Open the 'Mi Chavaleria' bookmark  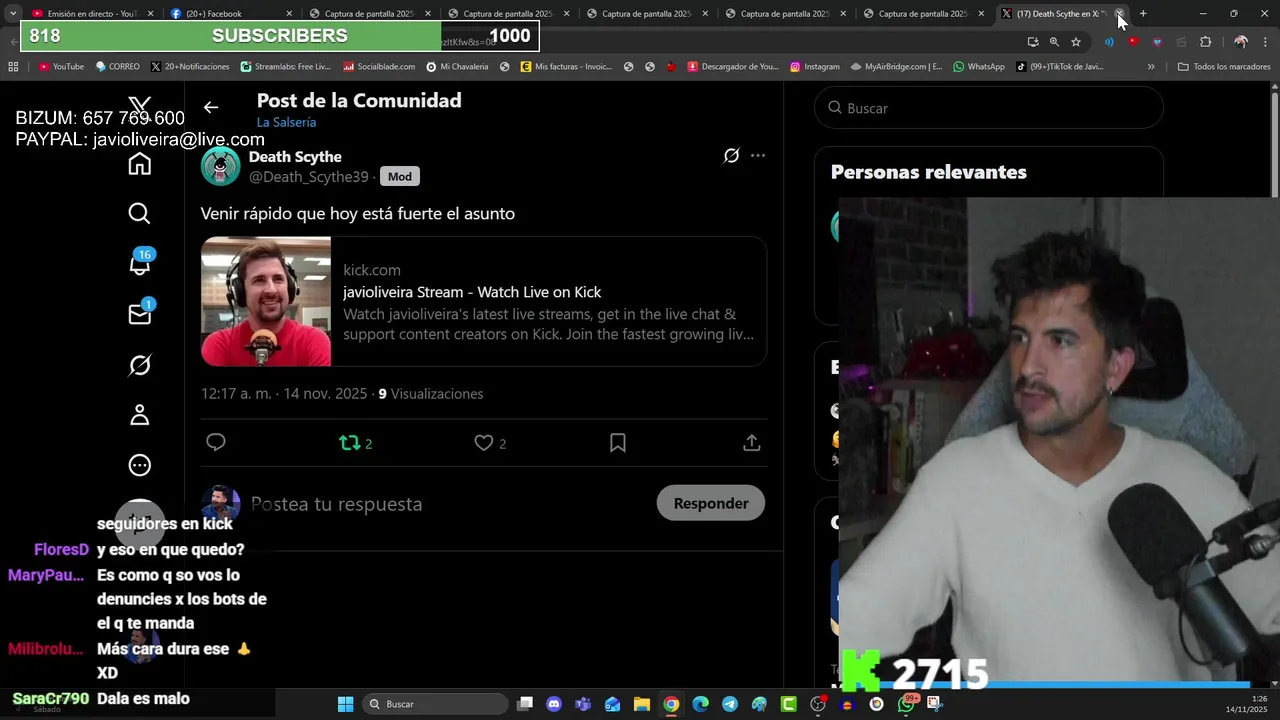(457, 67)
